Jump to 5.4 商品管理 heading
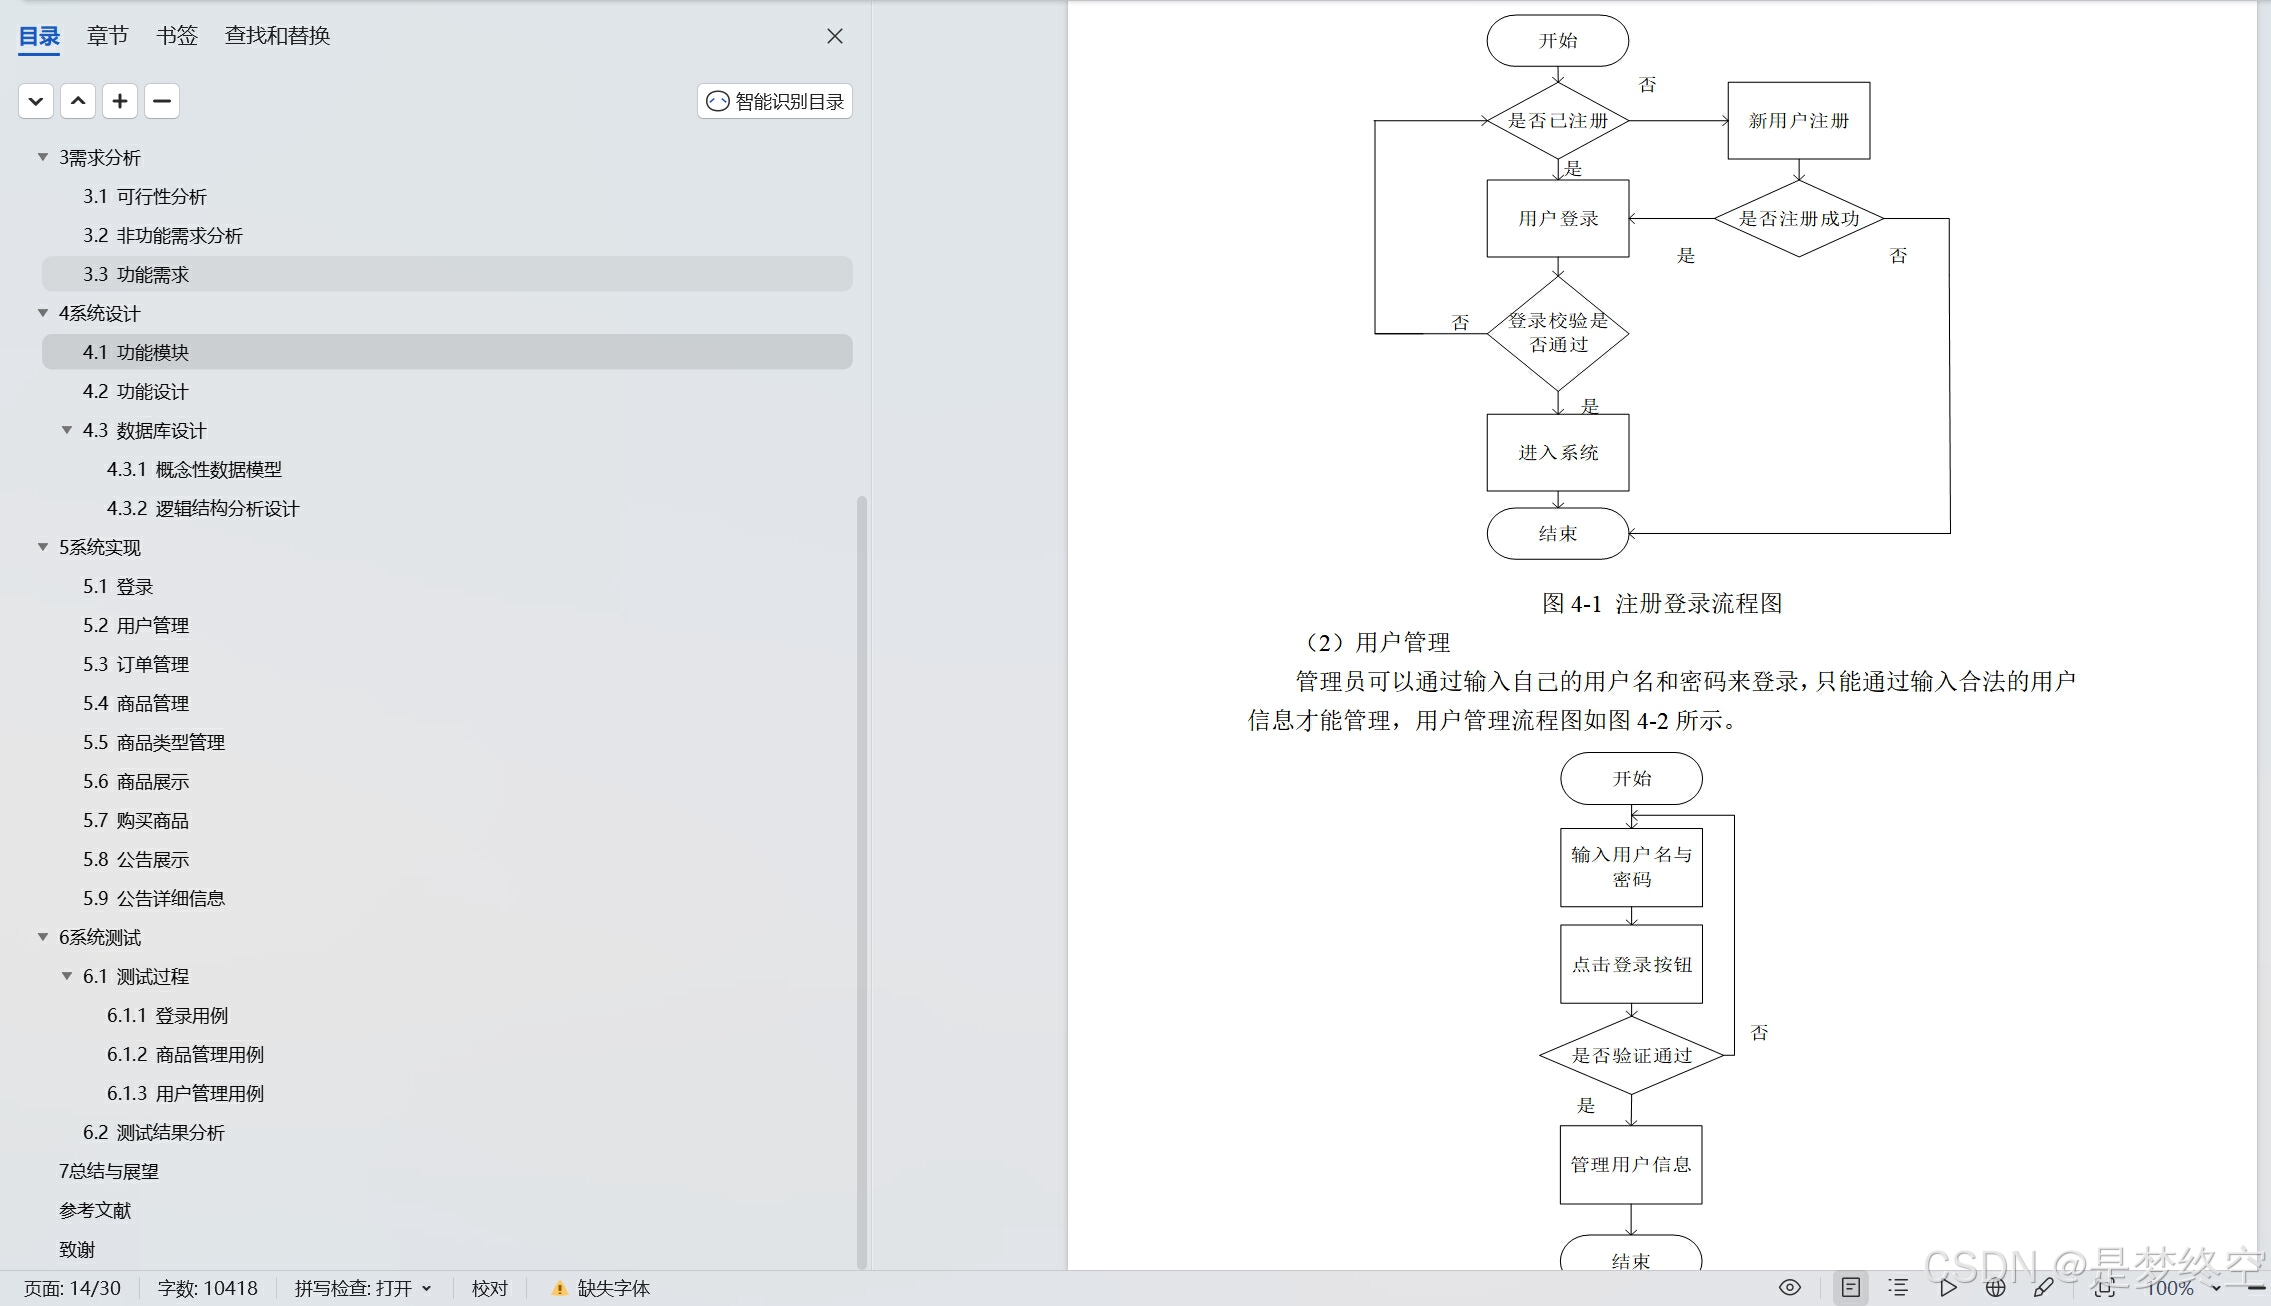The width and height of the screenshot is (2271, 1306). point(136,703)
